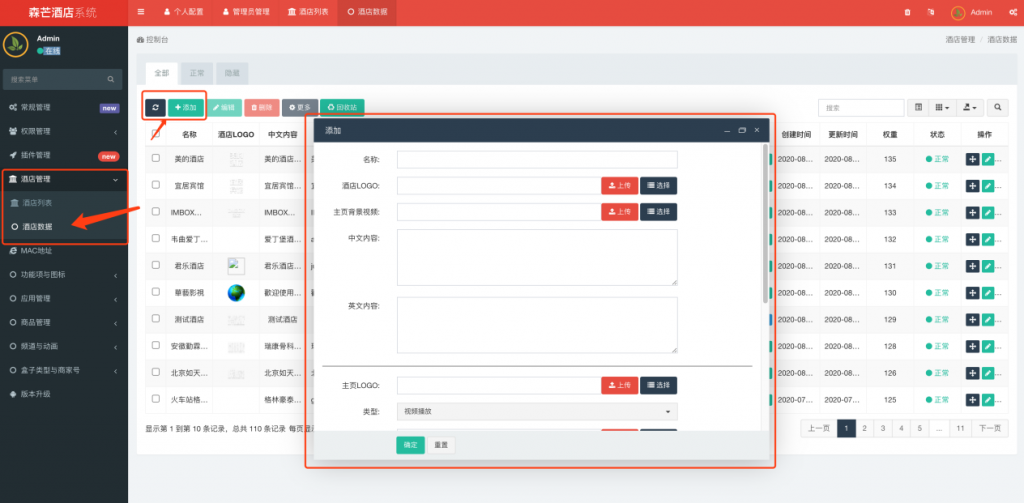Toggle the sidebar hamburger menu icon
This screenshot has height=503, width=1024.
click(x=141, y=12)
